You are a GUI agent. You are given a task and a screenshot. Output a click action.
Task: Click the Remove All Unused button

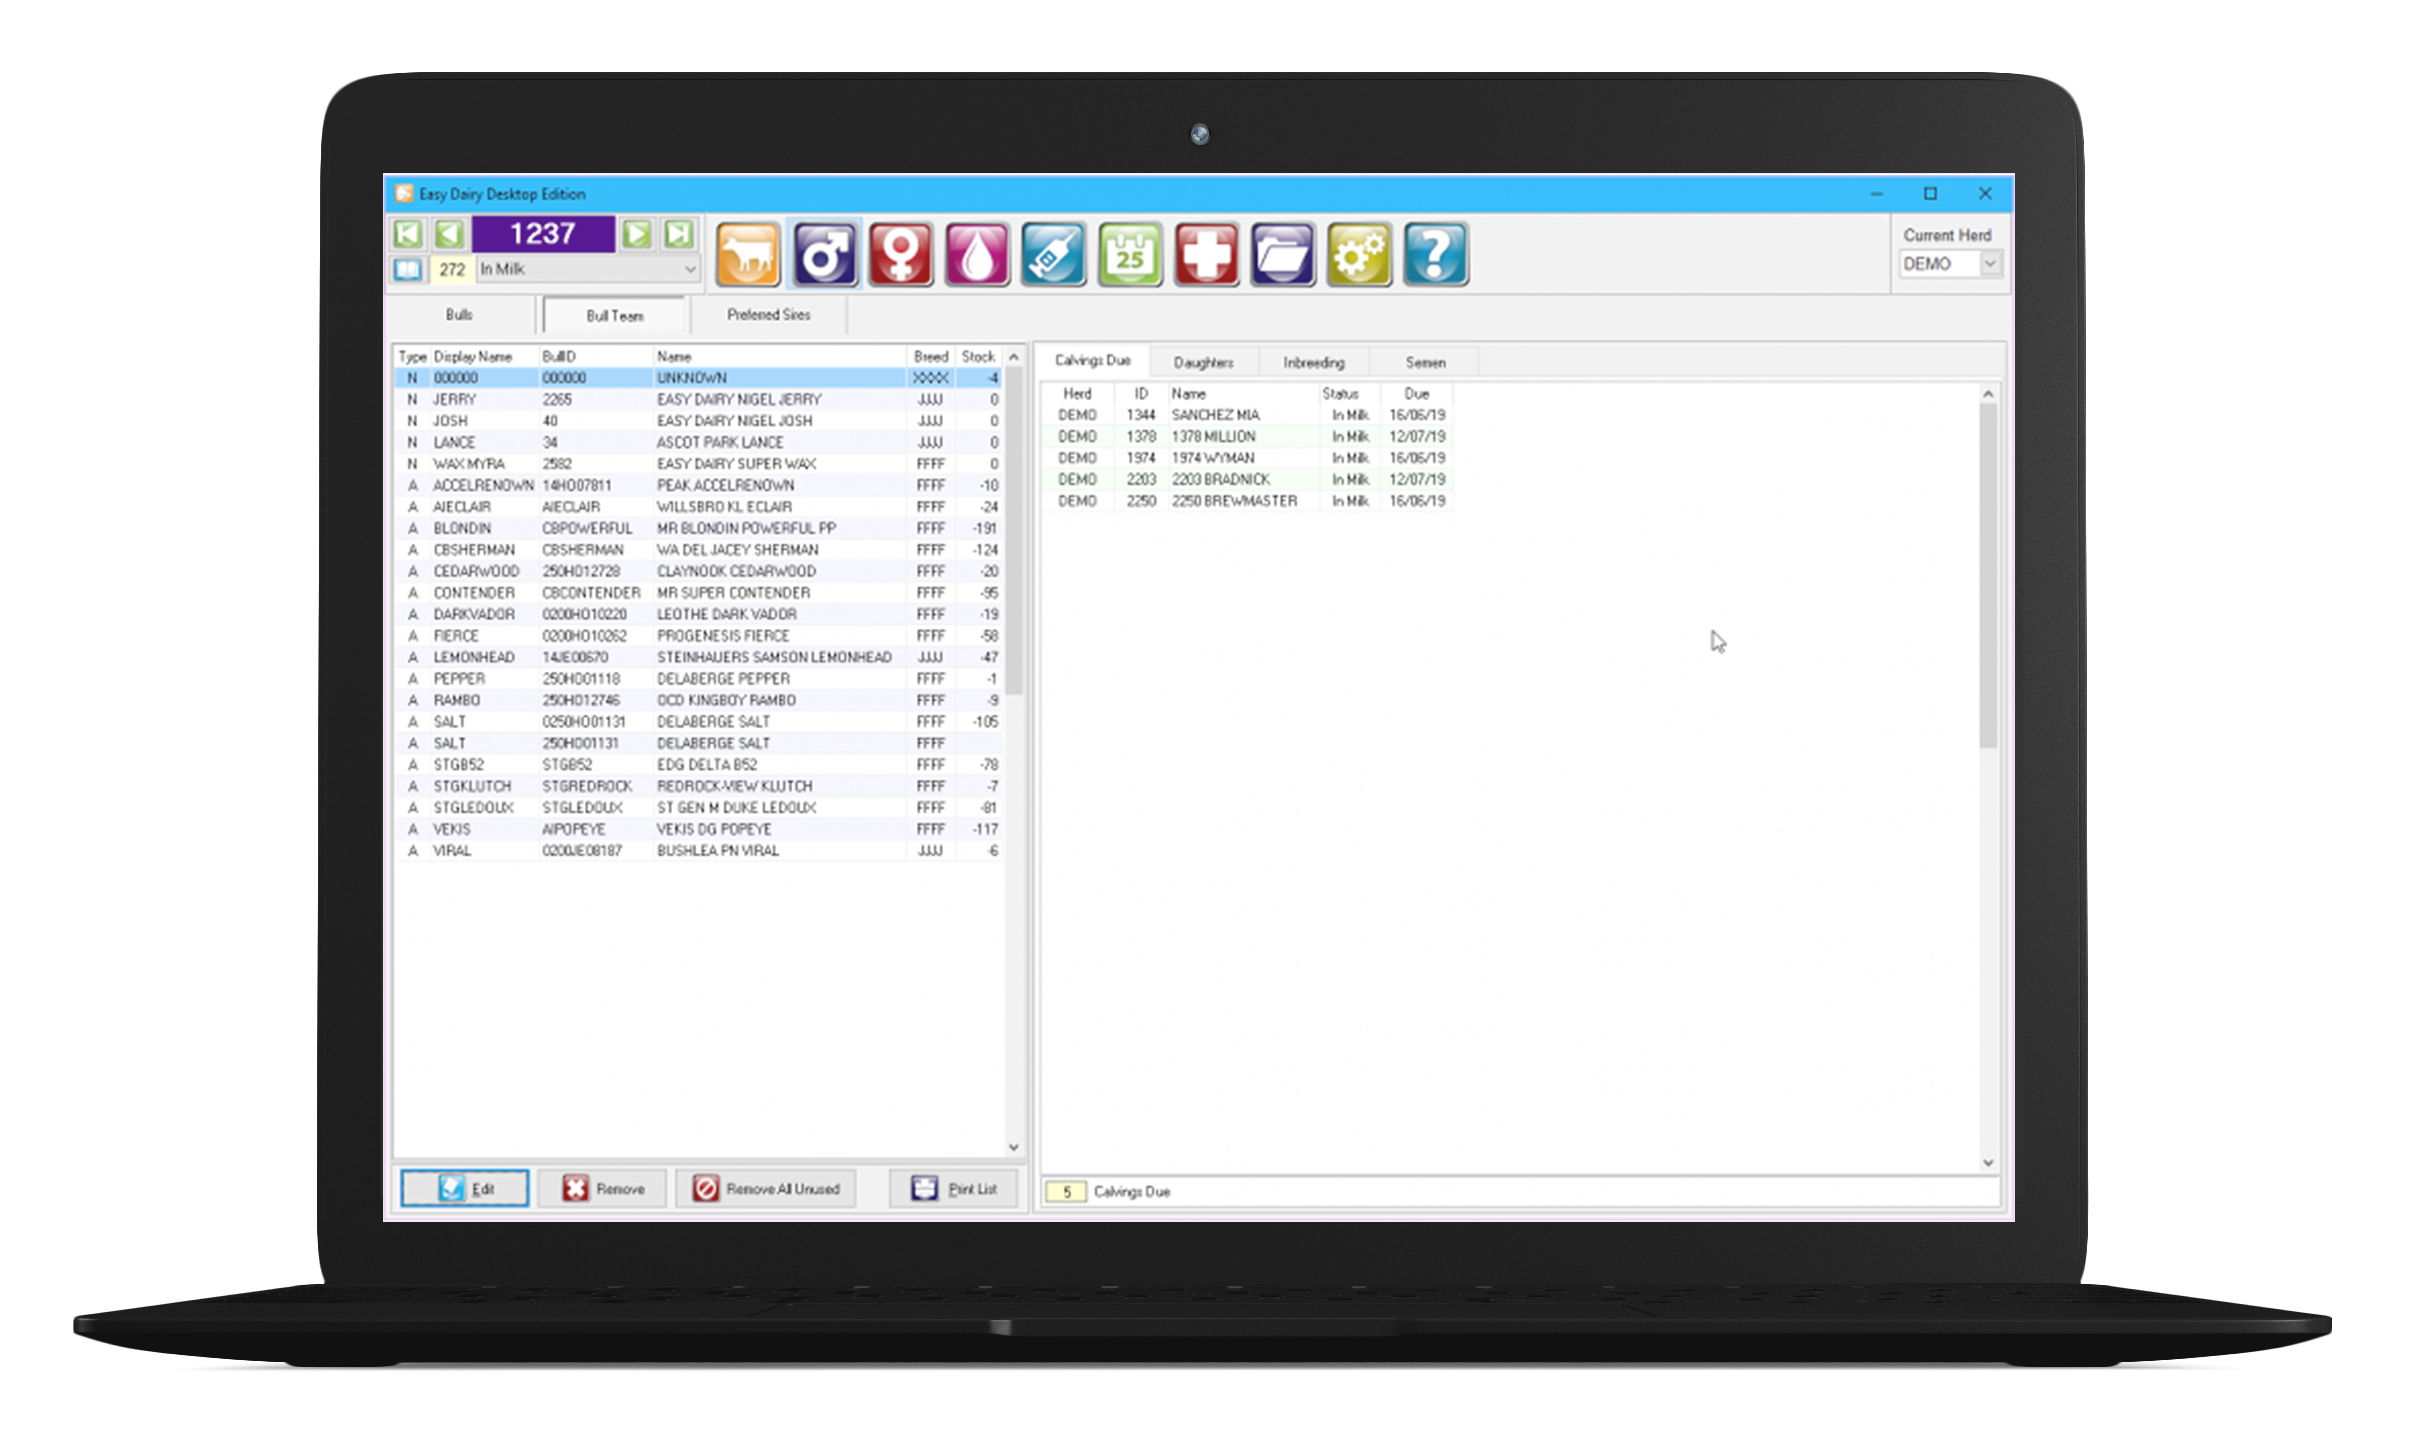tap(766, 1189)
